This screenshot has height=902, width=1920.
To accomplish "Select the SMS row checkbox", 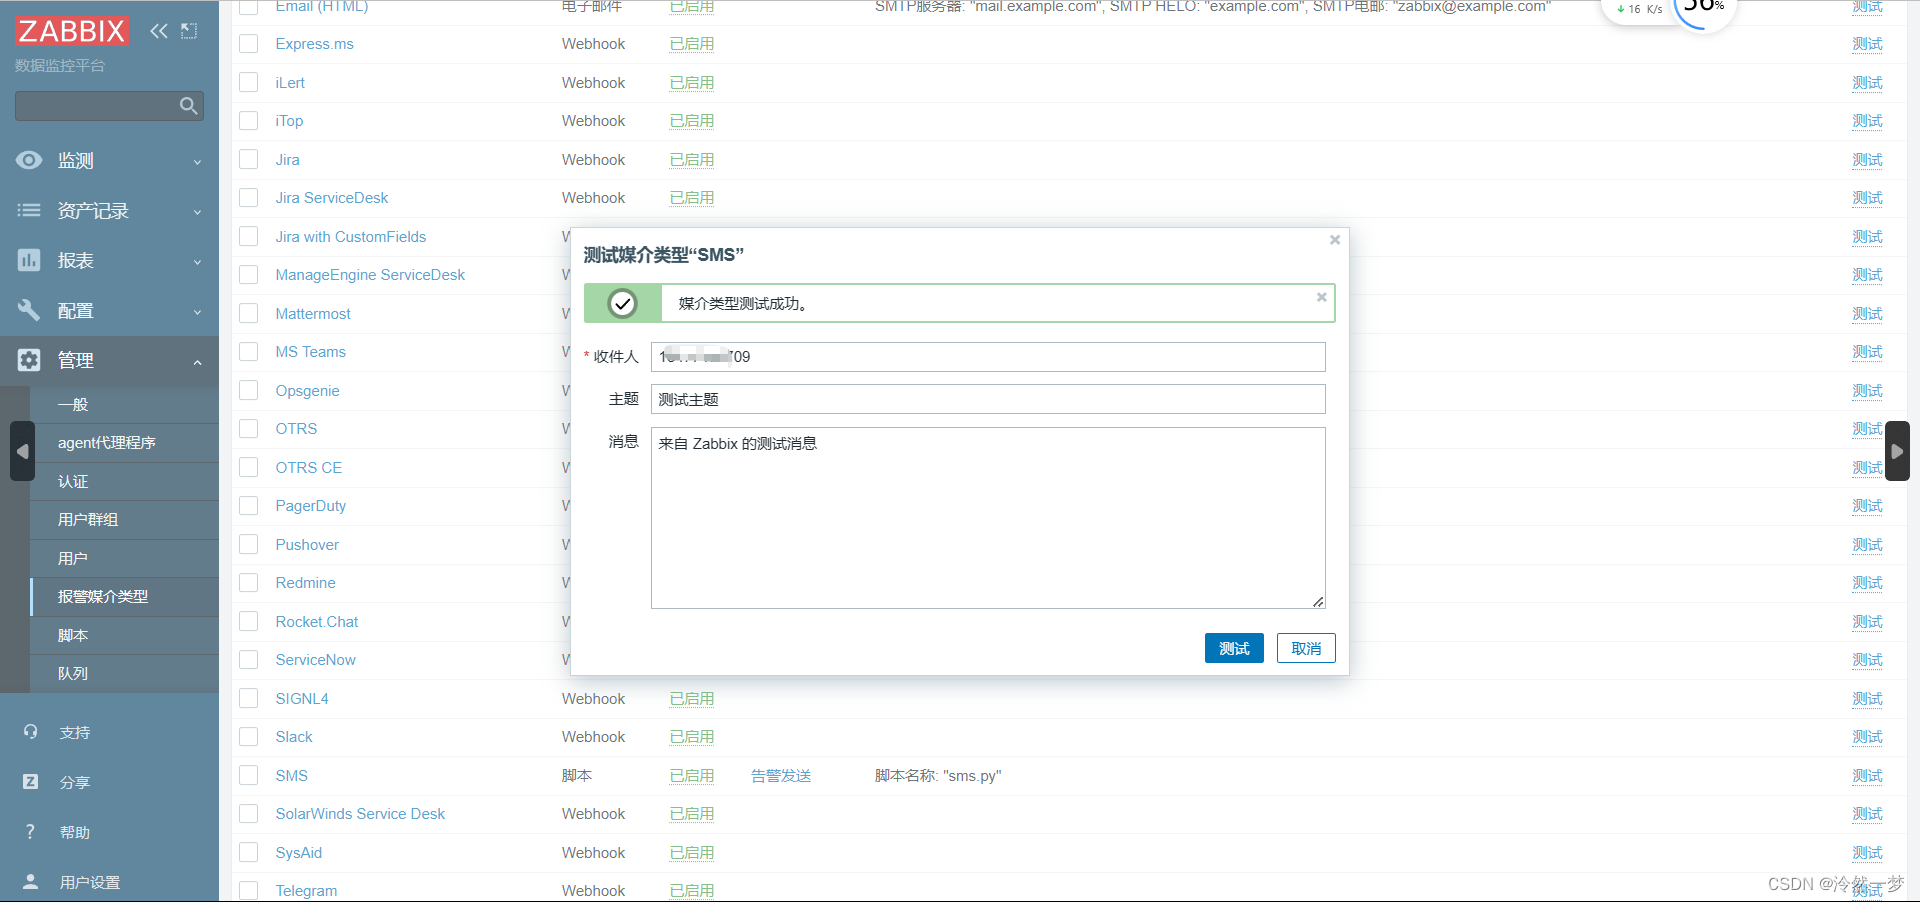I will [249, 776].
